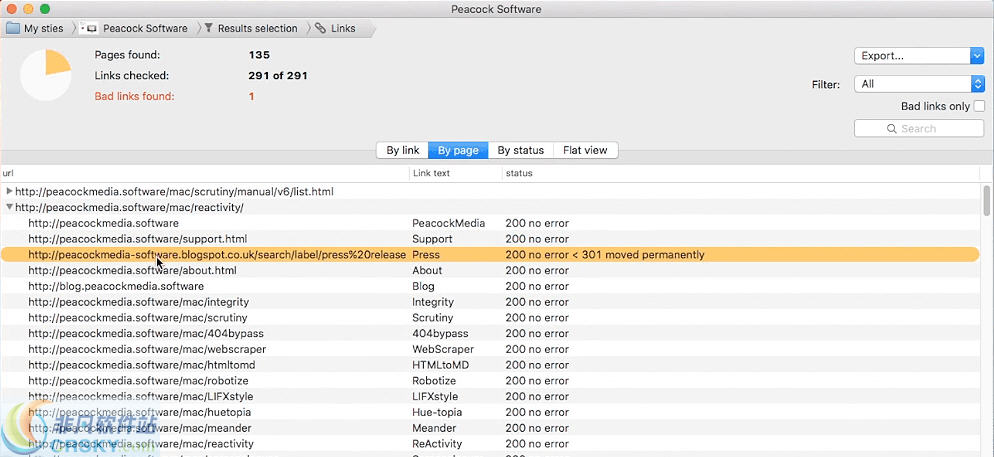Click the links pie chart
The image size is (994, 457).
click(45, 75)
